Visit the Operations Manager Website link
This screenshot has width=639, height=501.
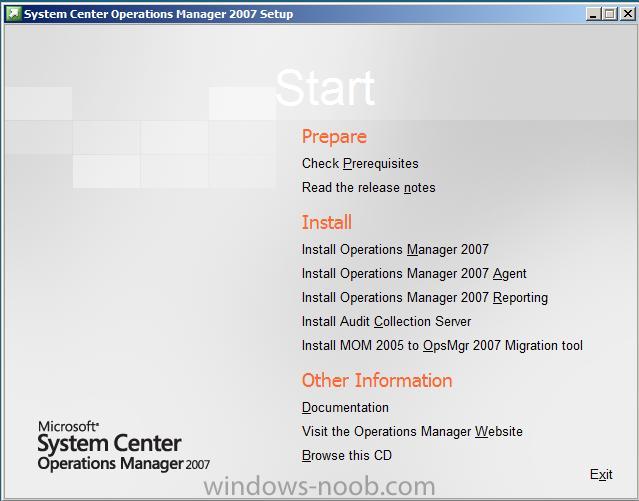point(412,432)
